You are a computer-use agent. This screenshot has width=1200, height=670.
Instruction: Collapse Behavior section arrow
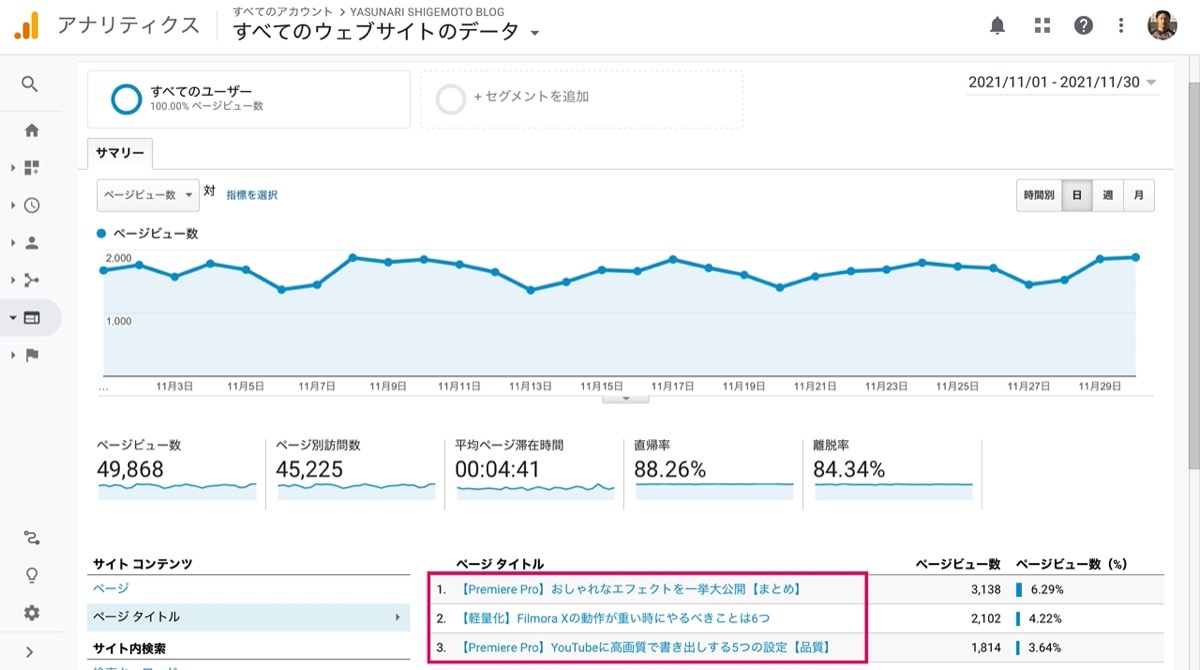coord(13,317)
